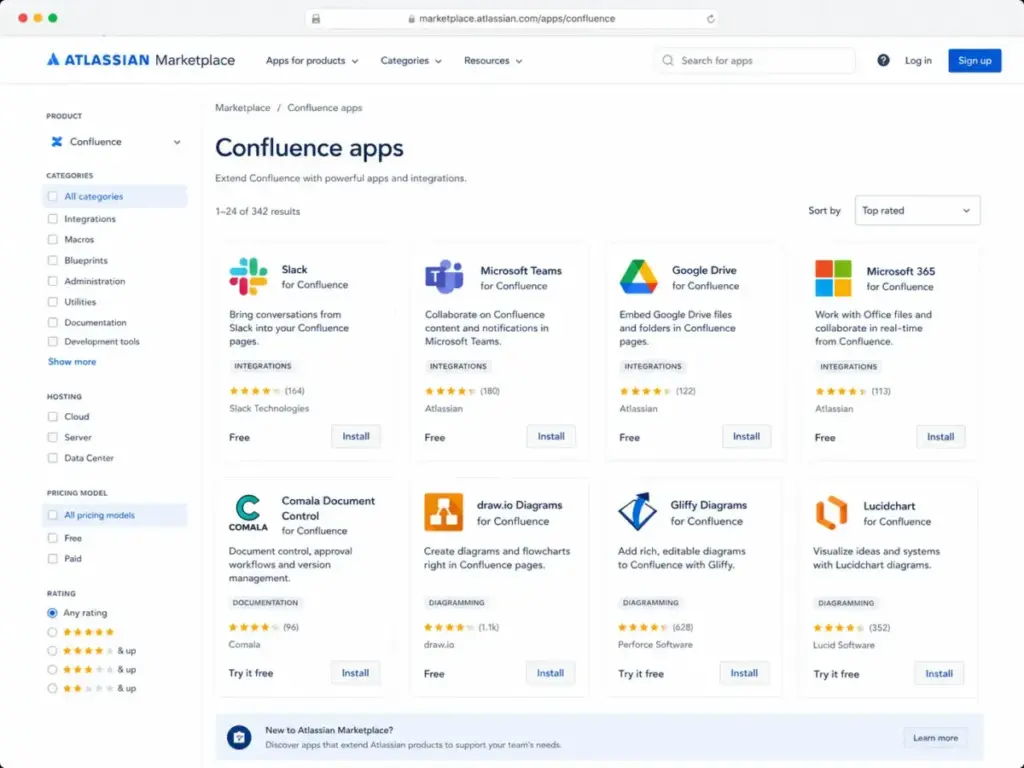Click the search magnifier icon
Screen dimensions: 1024x768
(667, 60)
